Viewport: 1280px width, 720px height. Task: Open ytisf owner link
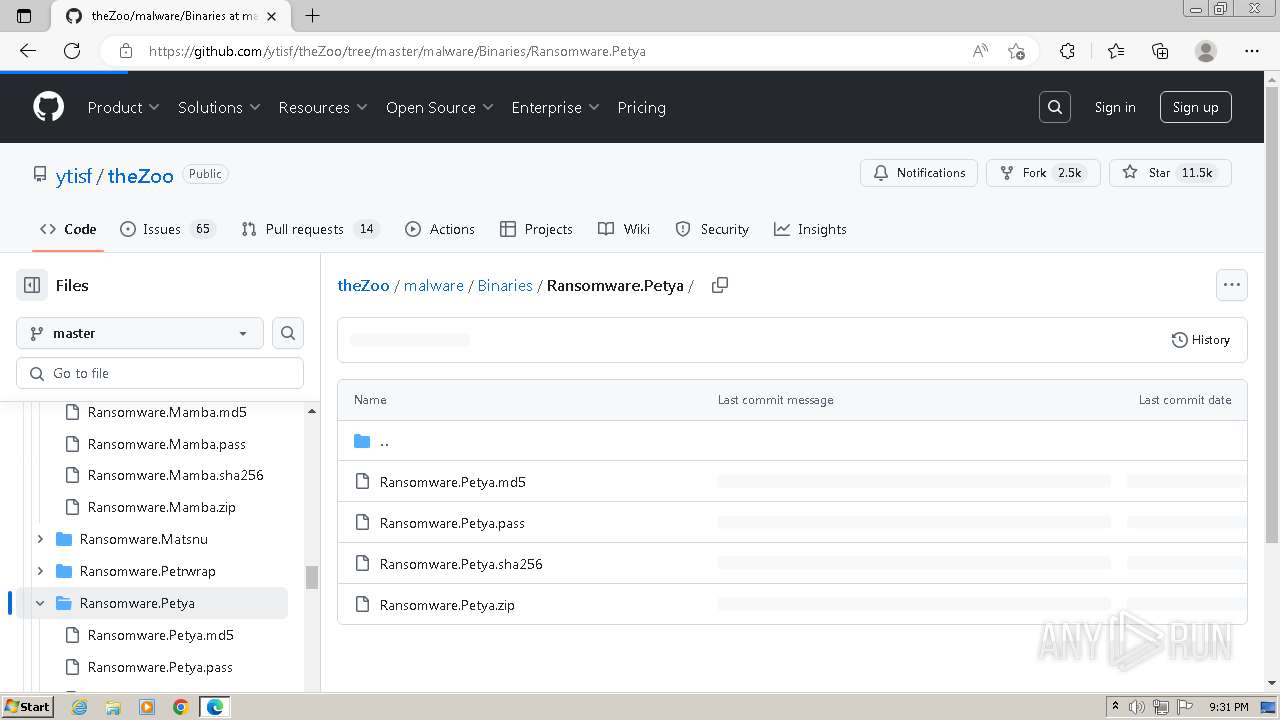(x=74, y=175)
